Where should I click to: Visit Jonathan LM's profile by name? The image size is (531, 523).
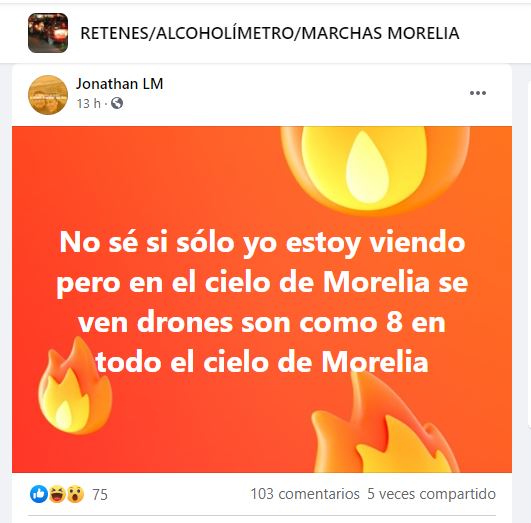[x=119, y=84]
